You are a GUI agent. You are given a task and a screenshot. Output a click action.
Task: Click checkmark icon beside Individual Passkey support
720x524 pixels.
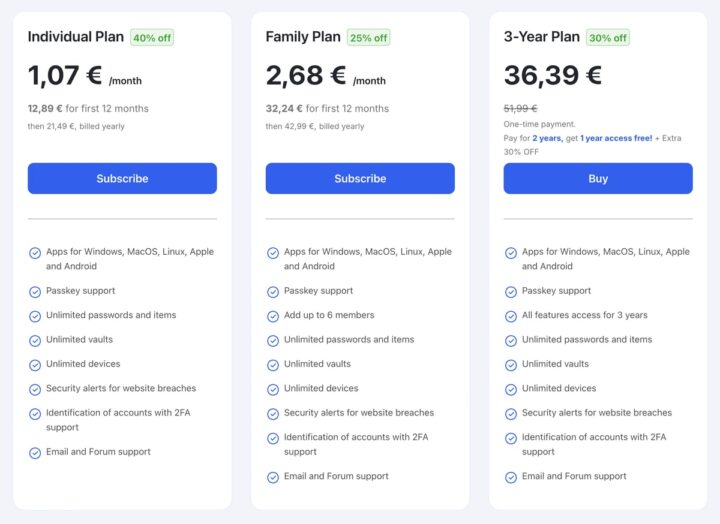click(x=35, y=291)
